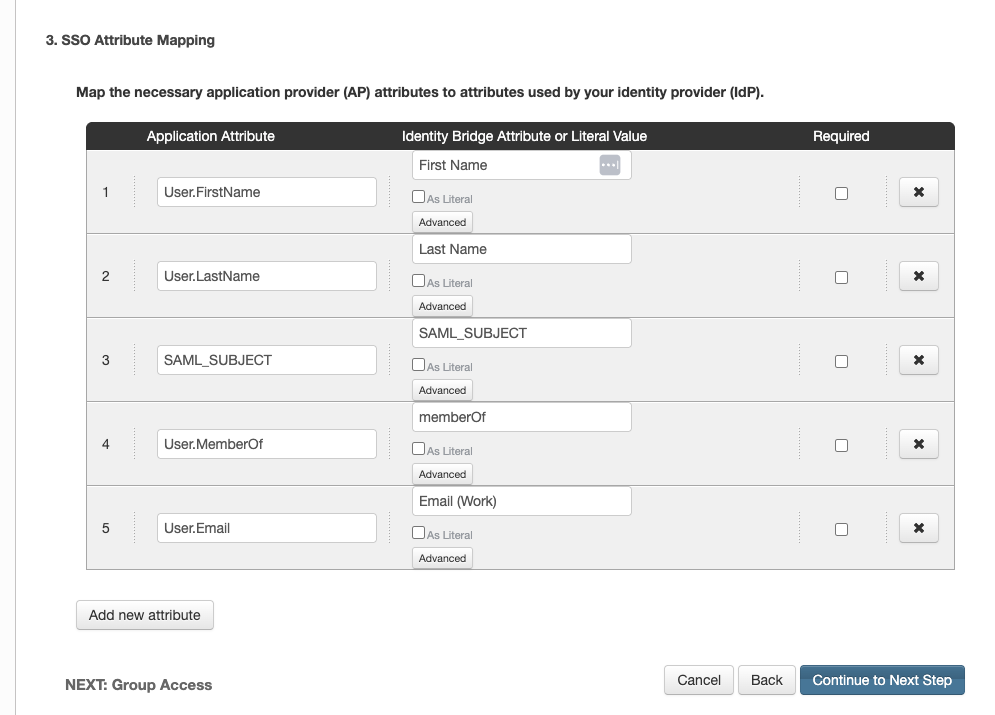Delete the User.Email mapping row
Viewport: 995px width, 715px height.
[918, 528]
